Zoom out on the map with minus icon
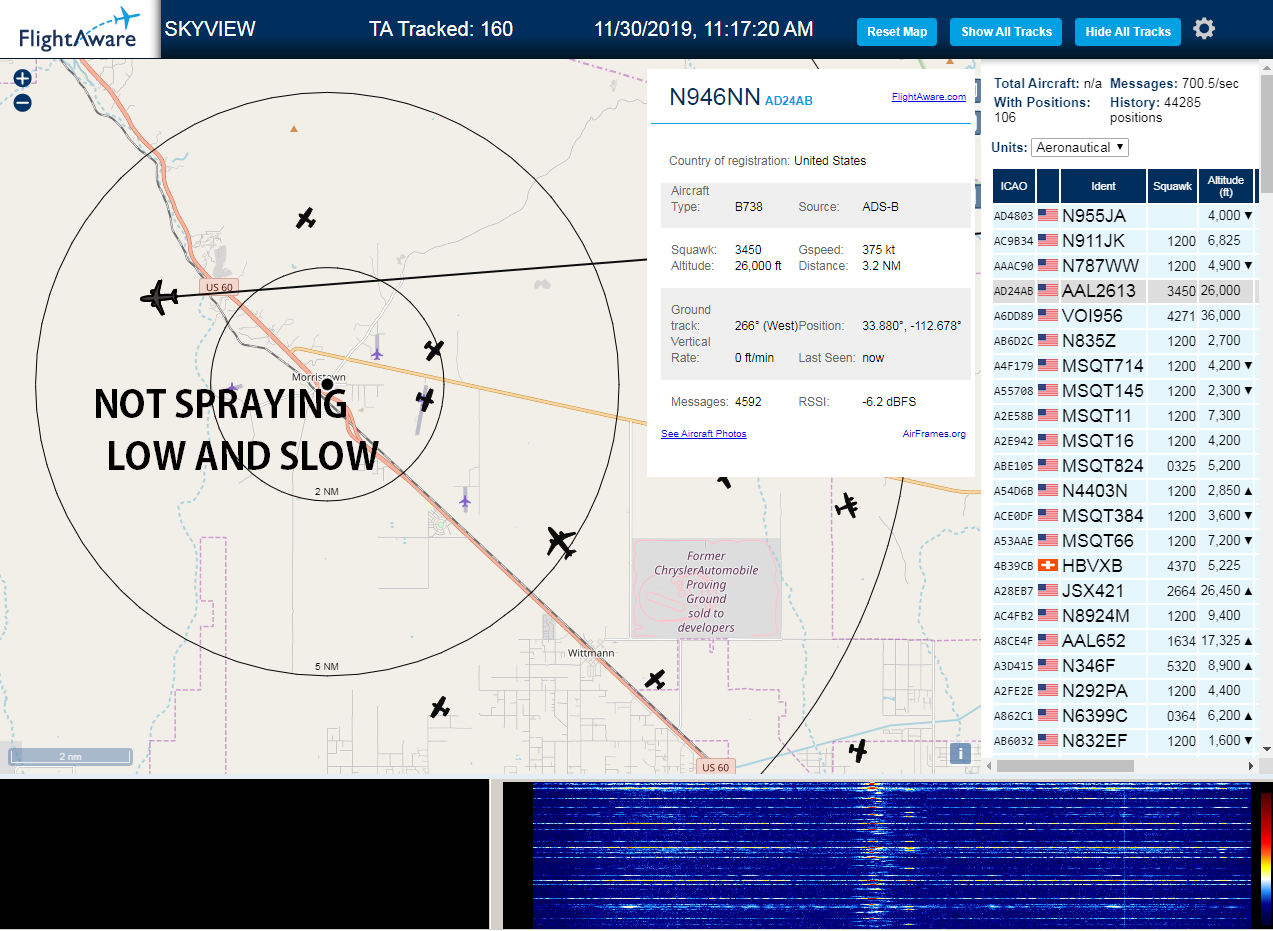1273x931 pixels. click(22, 102)
